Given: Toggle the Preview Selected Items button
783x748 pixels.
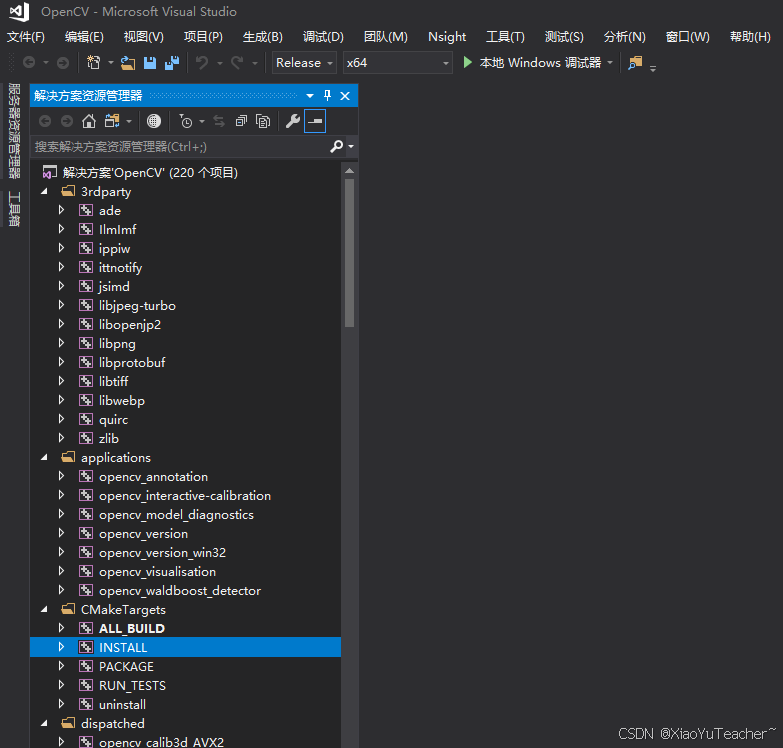Looking at the screenshot, I should coord(315,121).
